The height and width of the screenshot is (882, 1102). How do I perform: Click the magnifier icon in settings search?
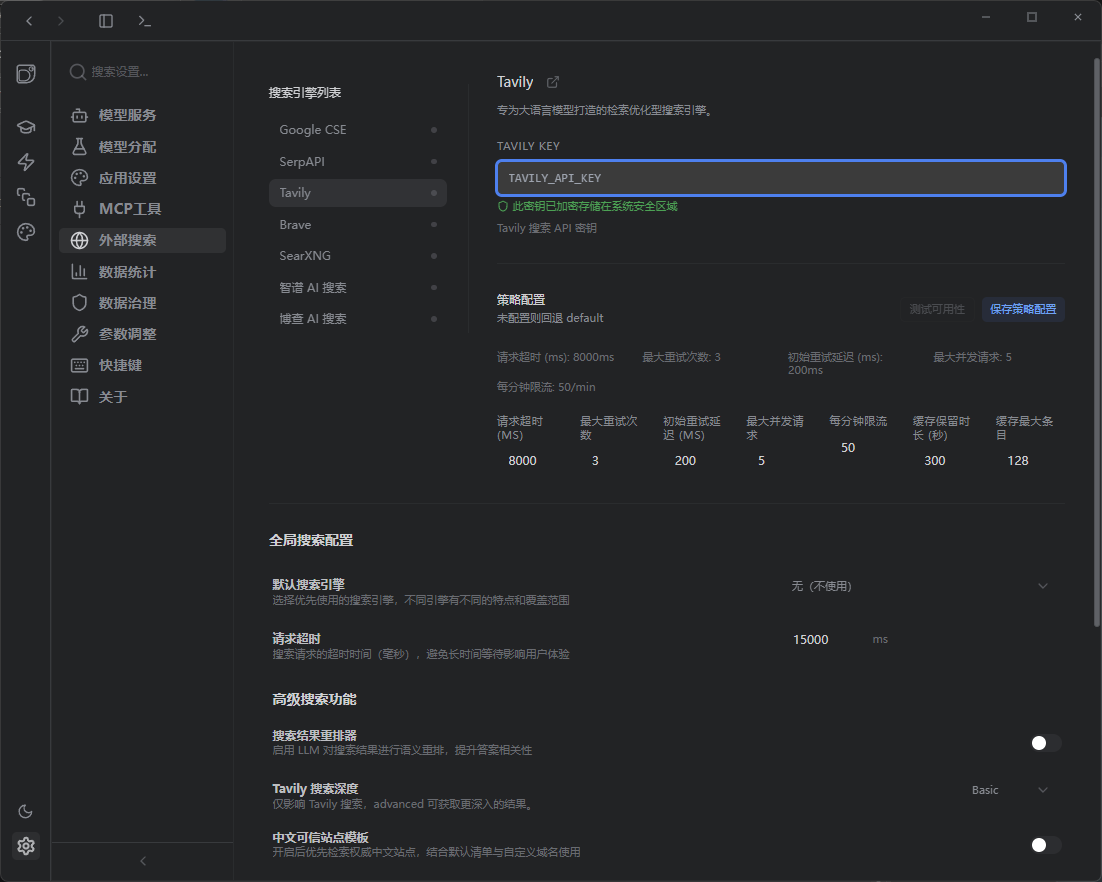pyautogui.click(x=77, y=72)
